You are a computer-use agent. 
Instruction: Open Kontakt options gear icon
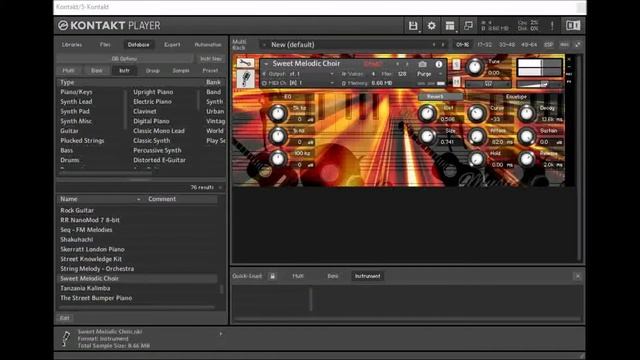click(x=431, y=26)
